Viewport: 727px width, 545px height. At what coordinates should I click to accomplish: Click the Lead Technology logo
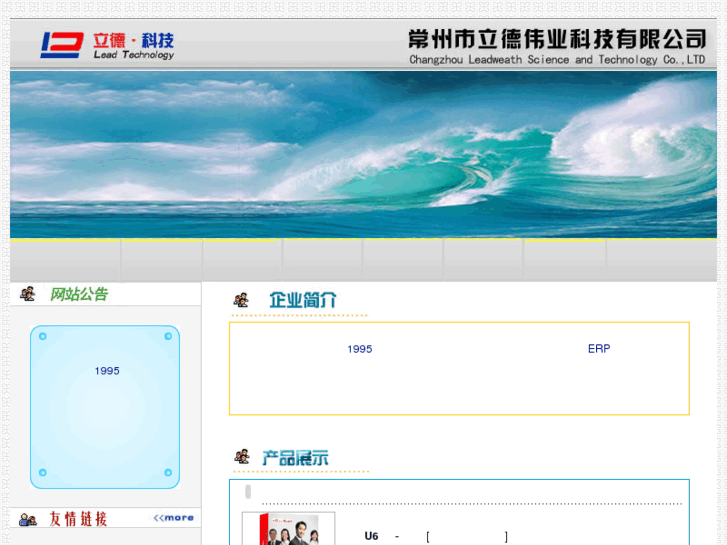point(107,45)
